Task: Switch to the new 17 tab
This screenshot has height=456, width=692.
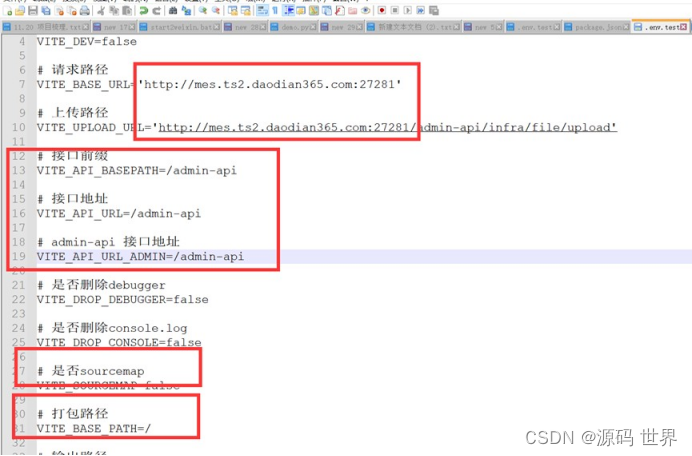Action: (114, 27)
